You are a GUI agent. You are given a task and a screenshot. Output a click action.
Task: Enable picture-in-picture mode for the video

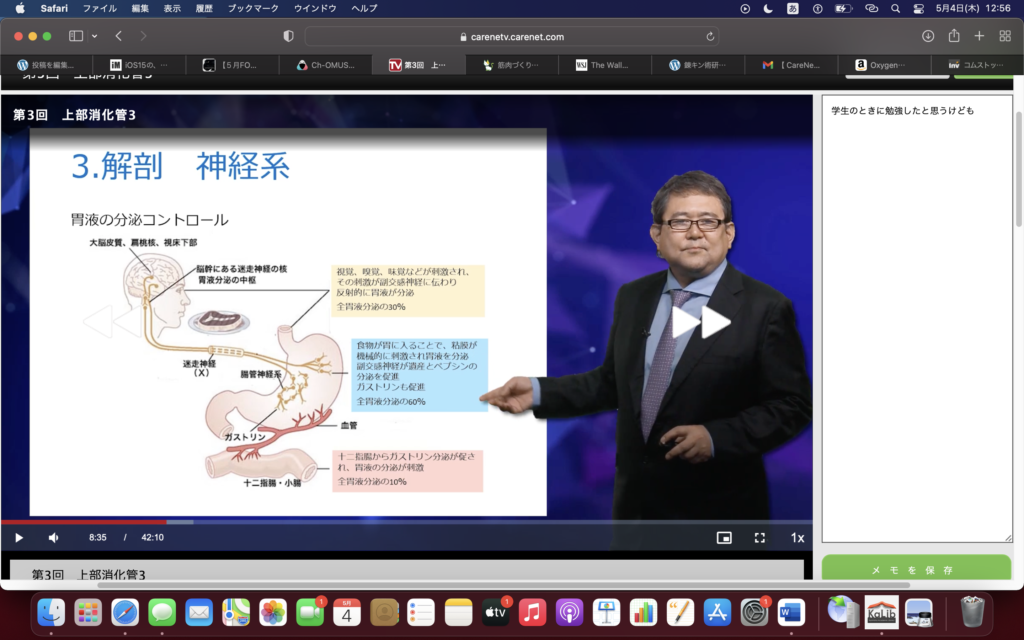click(x=724, y=538)
